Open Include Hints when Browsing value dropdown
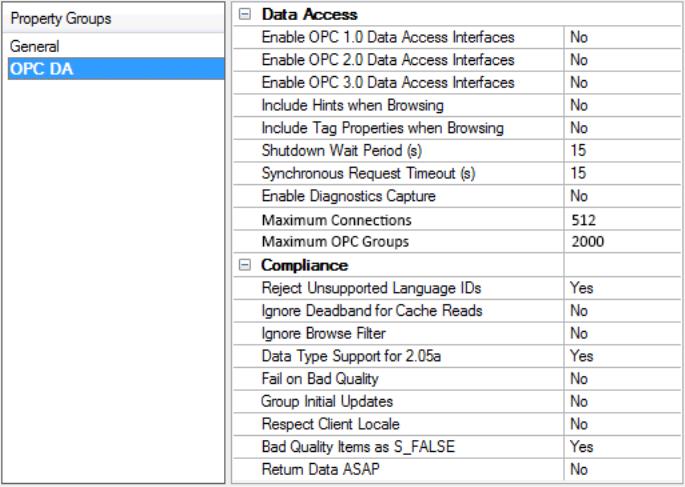 click(620, 105)
